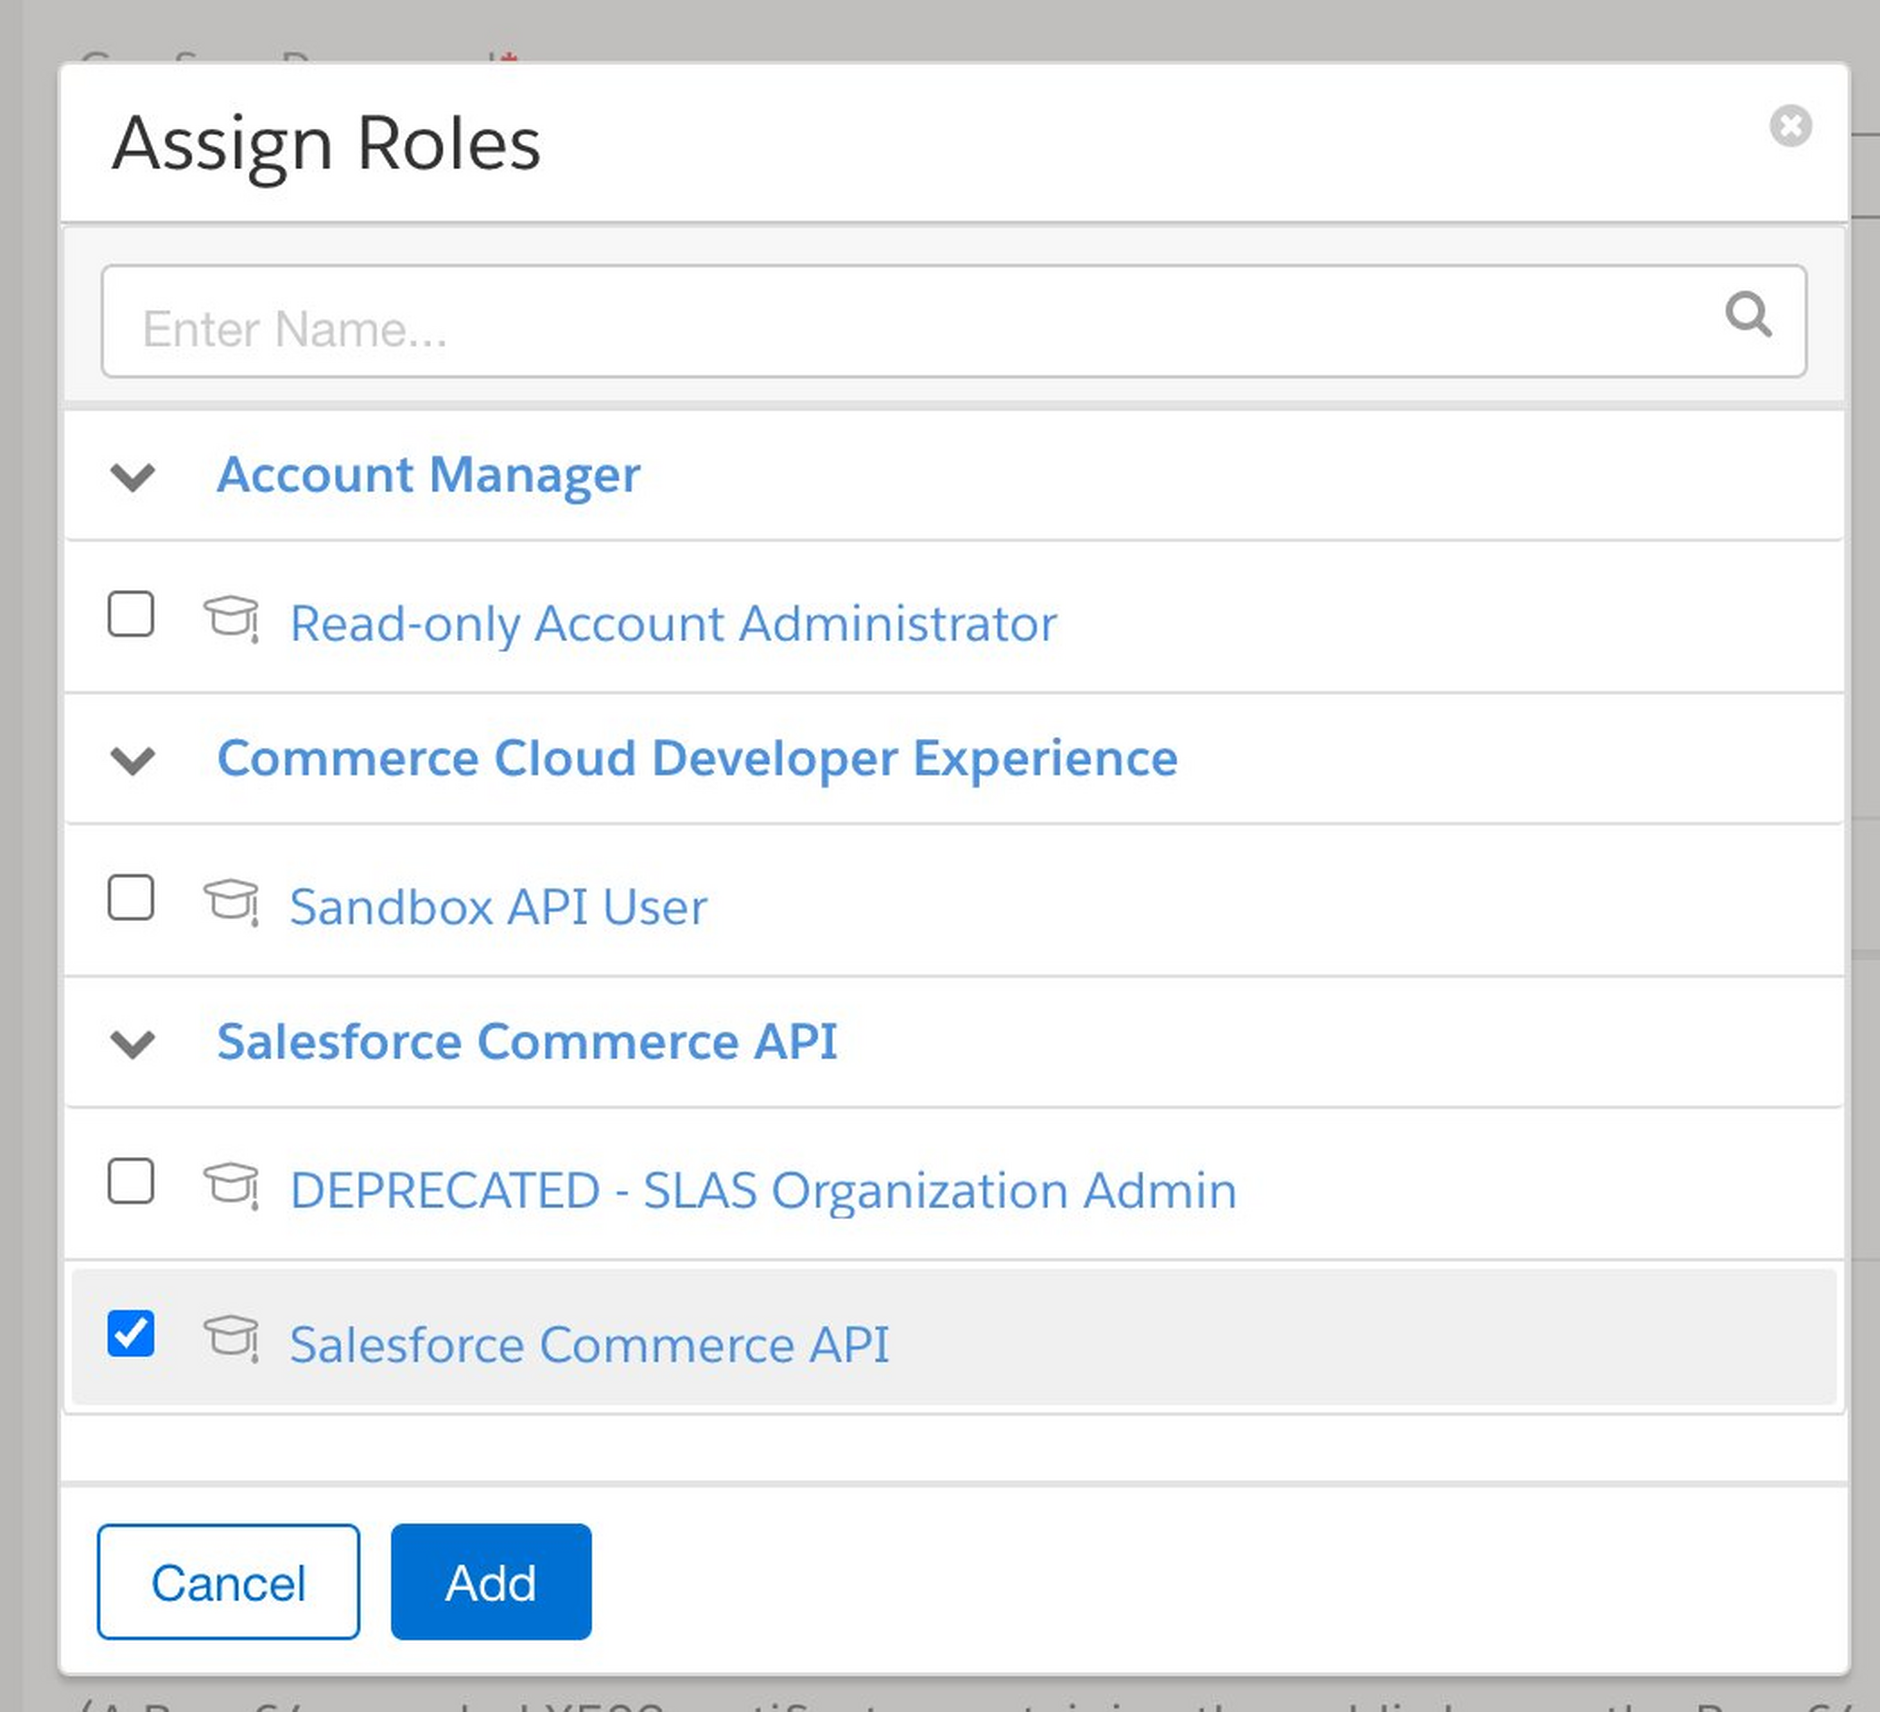
Task: Click graduation cap icon beside Sandbox API User
Action: coord(231,903)
